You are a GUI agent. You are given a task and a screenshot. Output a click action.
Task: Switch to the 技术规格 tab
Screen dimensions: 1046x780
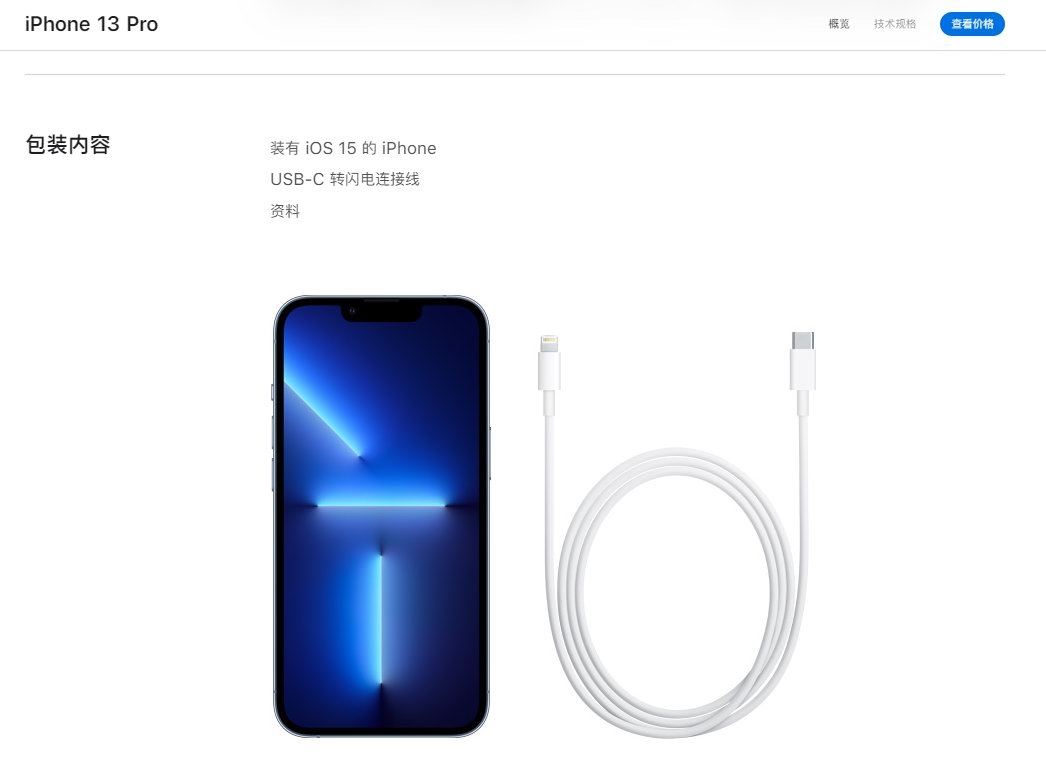pos(895,24)
